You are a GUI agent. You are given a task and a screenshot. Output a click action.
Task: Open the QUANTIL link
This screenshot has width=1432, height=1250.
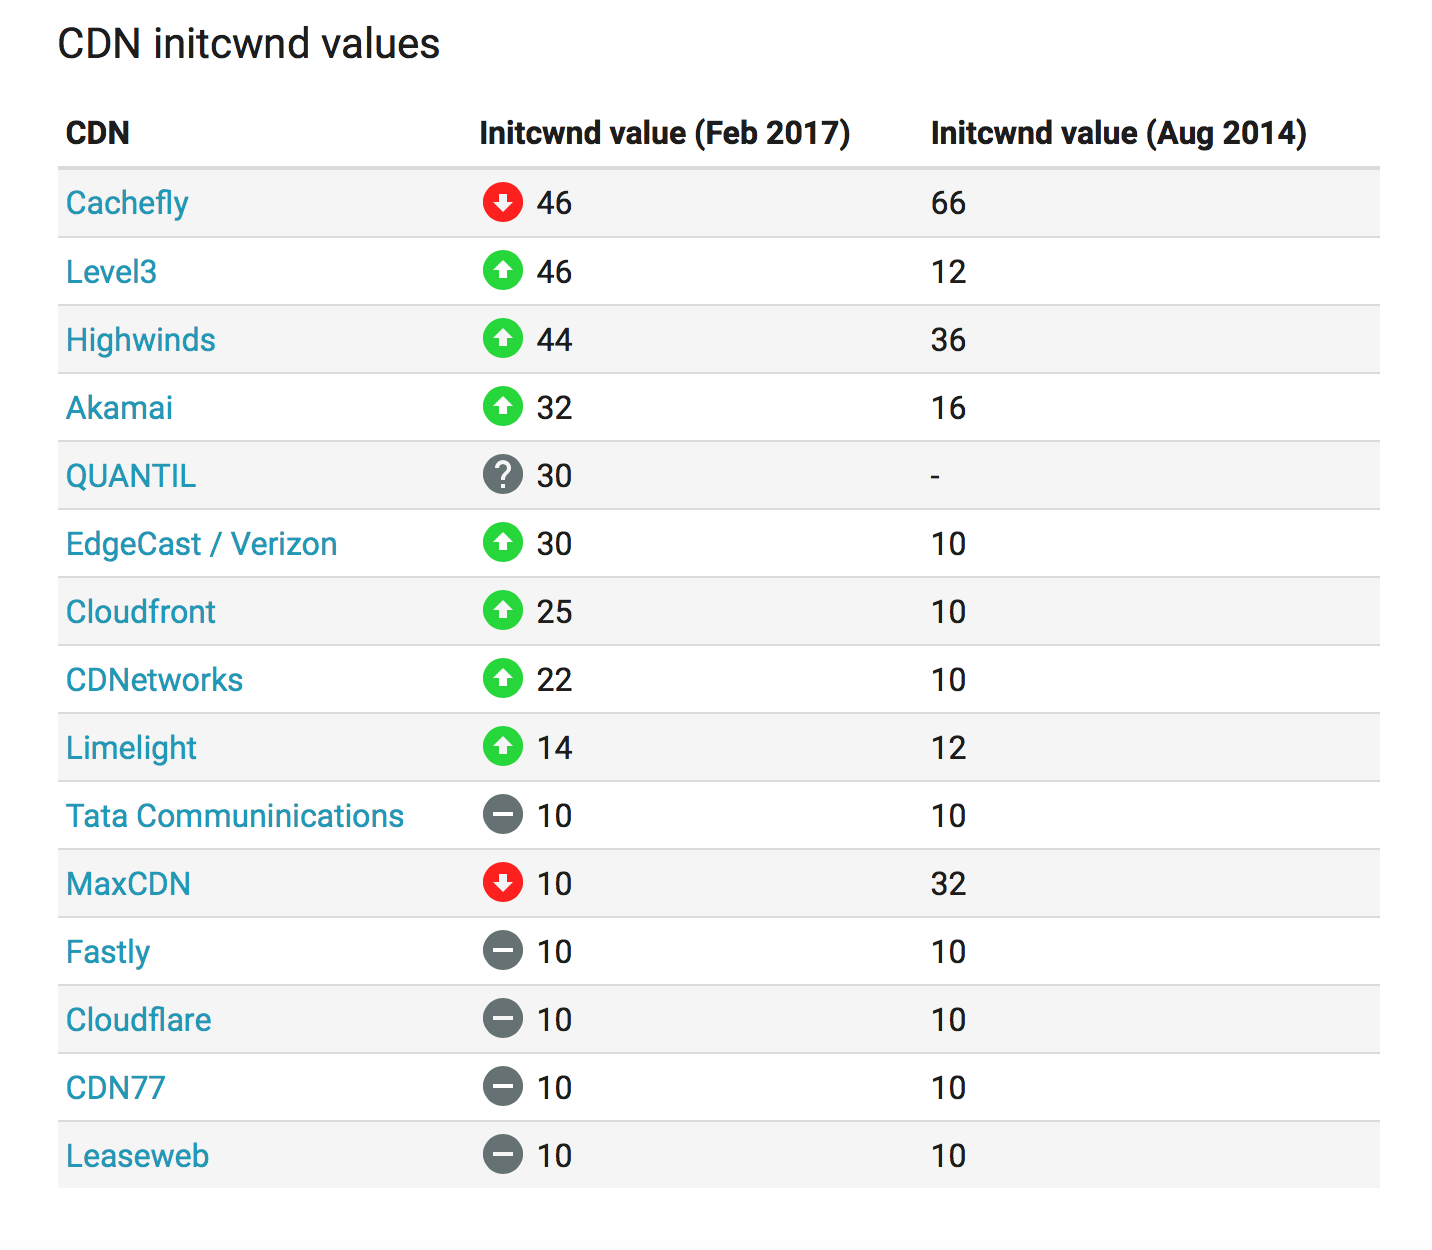pyautogui.click(x=131, y=476)
